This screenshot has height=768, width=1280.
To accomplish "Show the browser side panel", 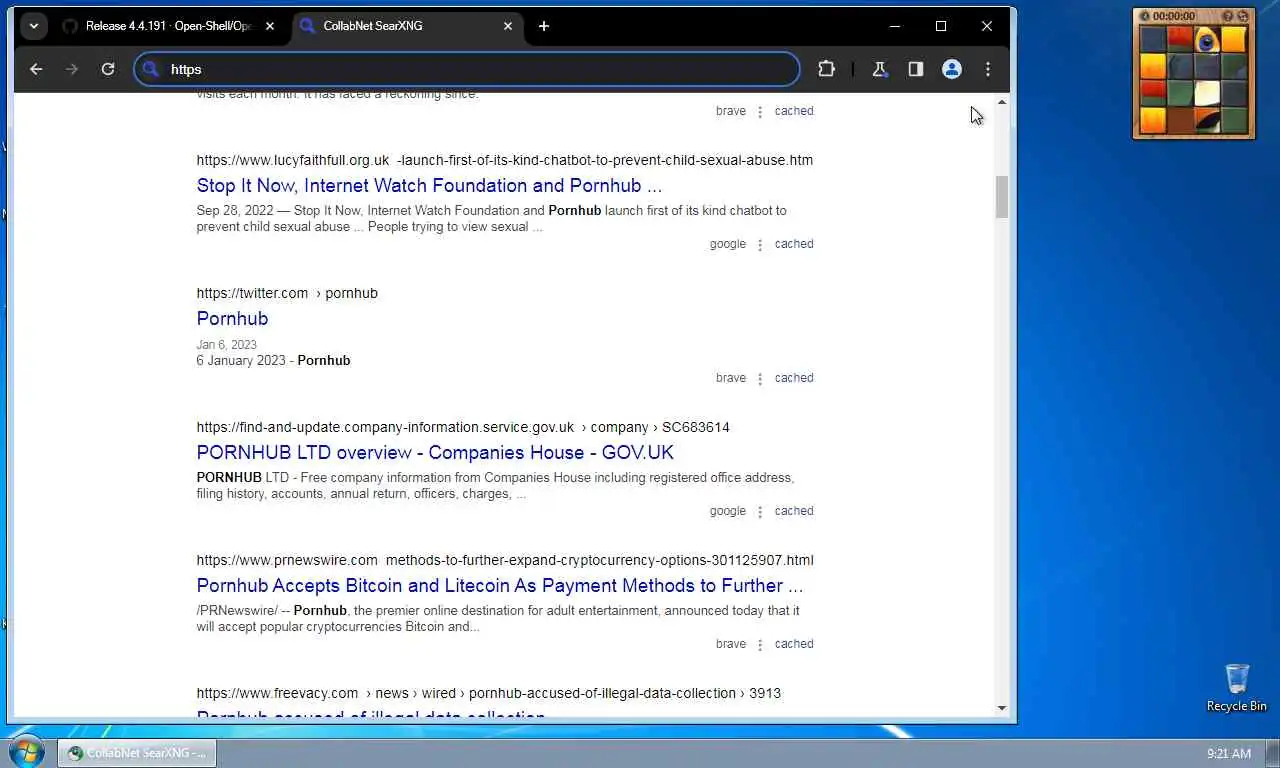I will pyautogui.click(x=915, y=69).
